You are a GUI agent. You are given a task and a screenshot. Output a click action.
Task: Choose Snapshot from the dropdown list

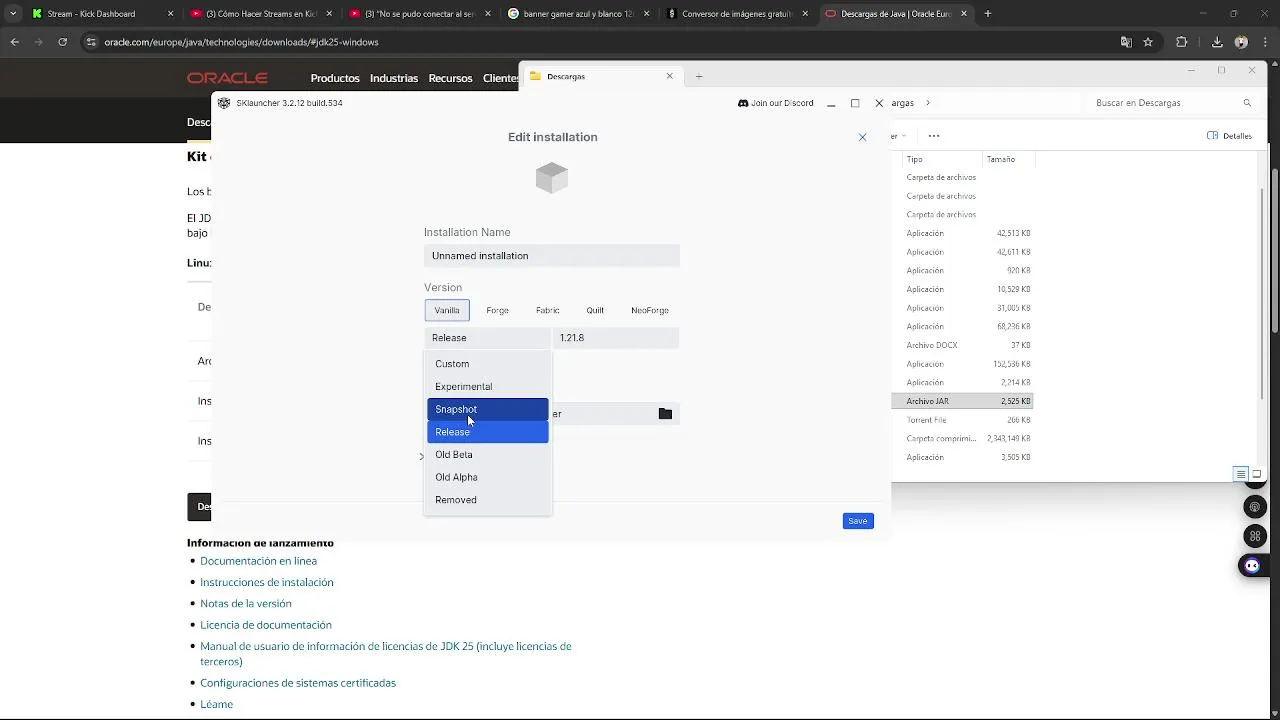point(488,409)
